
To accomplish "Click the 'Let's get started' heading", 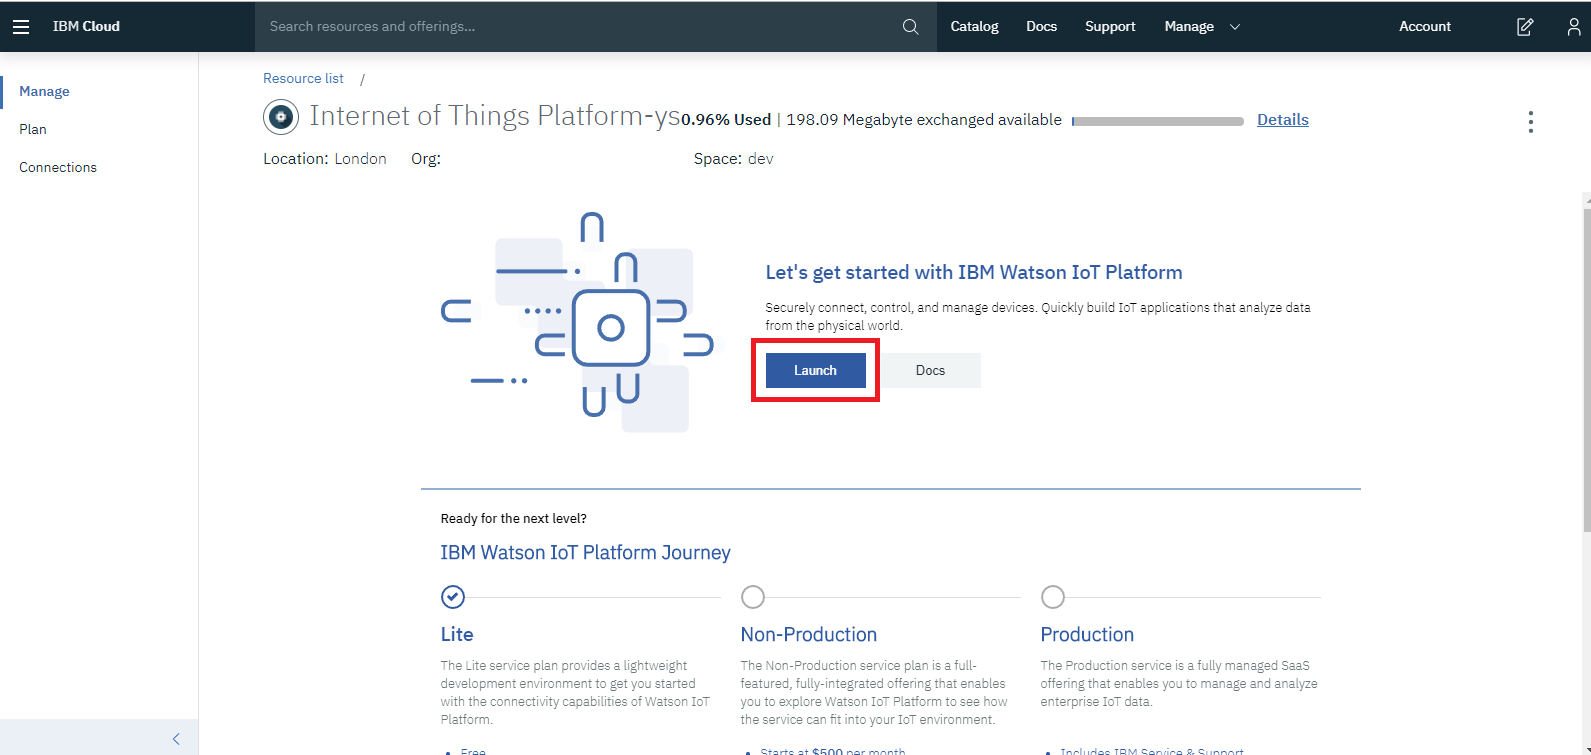I will point(974,272).
